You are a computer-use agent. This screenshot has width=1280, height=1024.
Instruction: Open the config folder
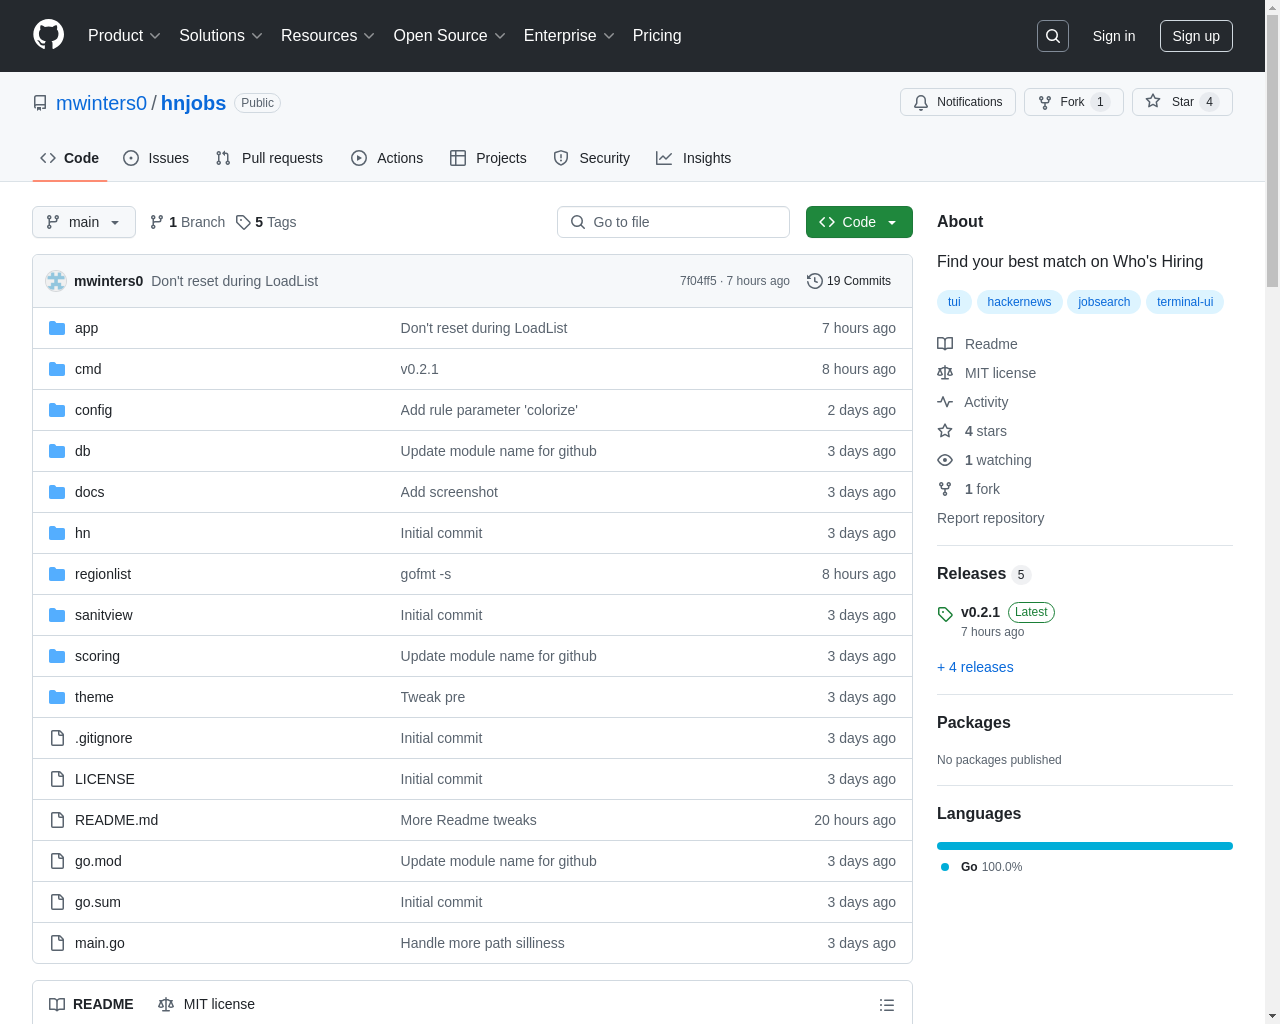click(x=93, y=410)
